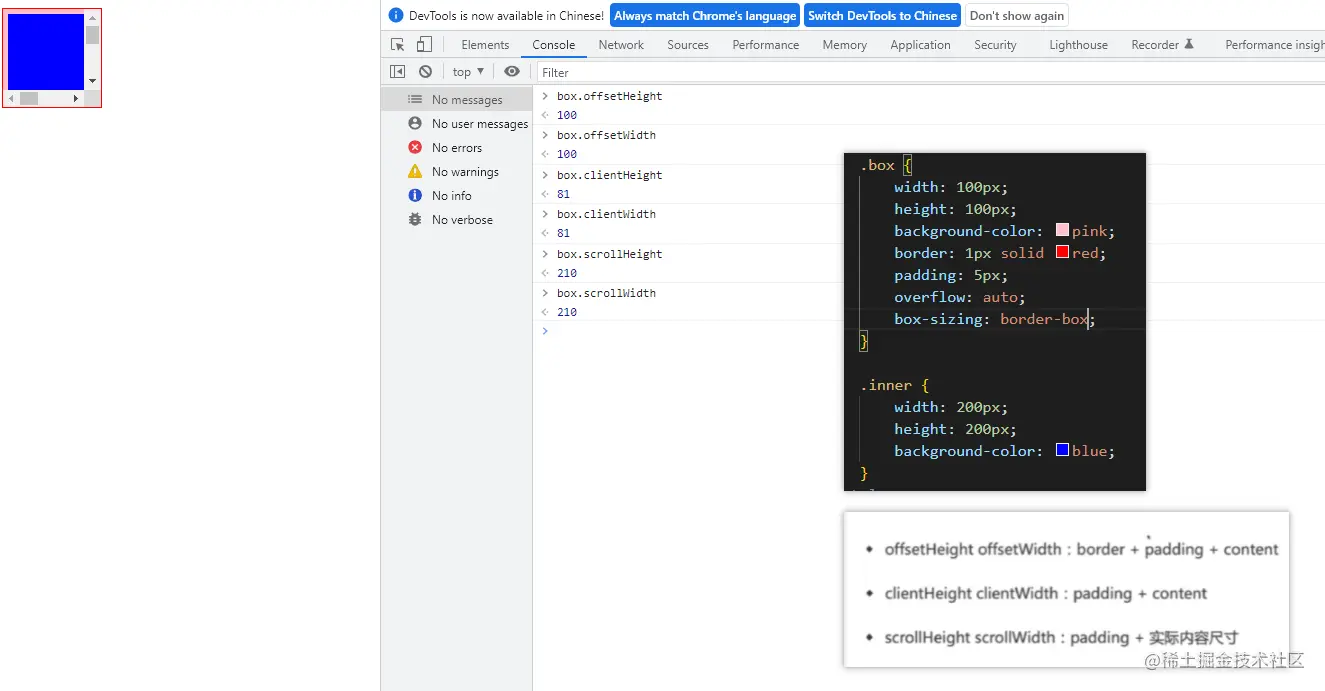Focus the console Filter field

click(x=930, y=72)
